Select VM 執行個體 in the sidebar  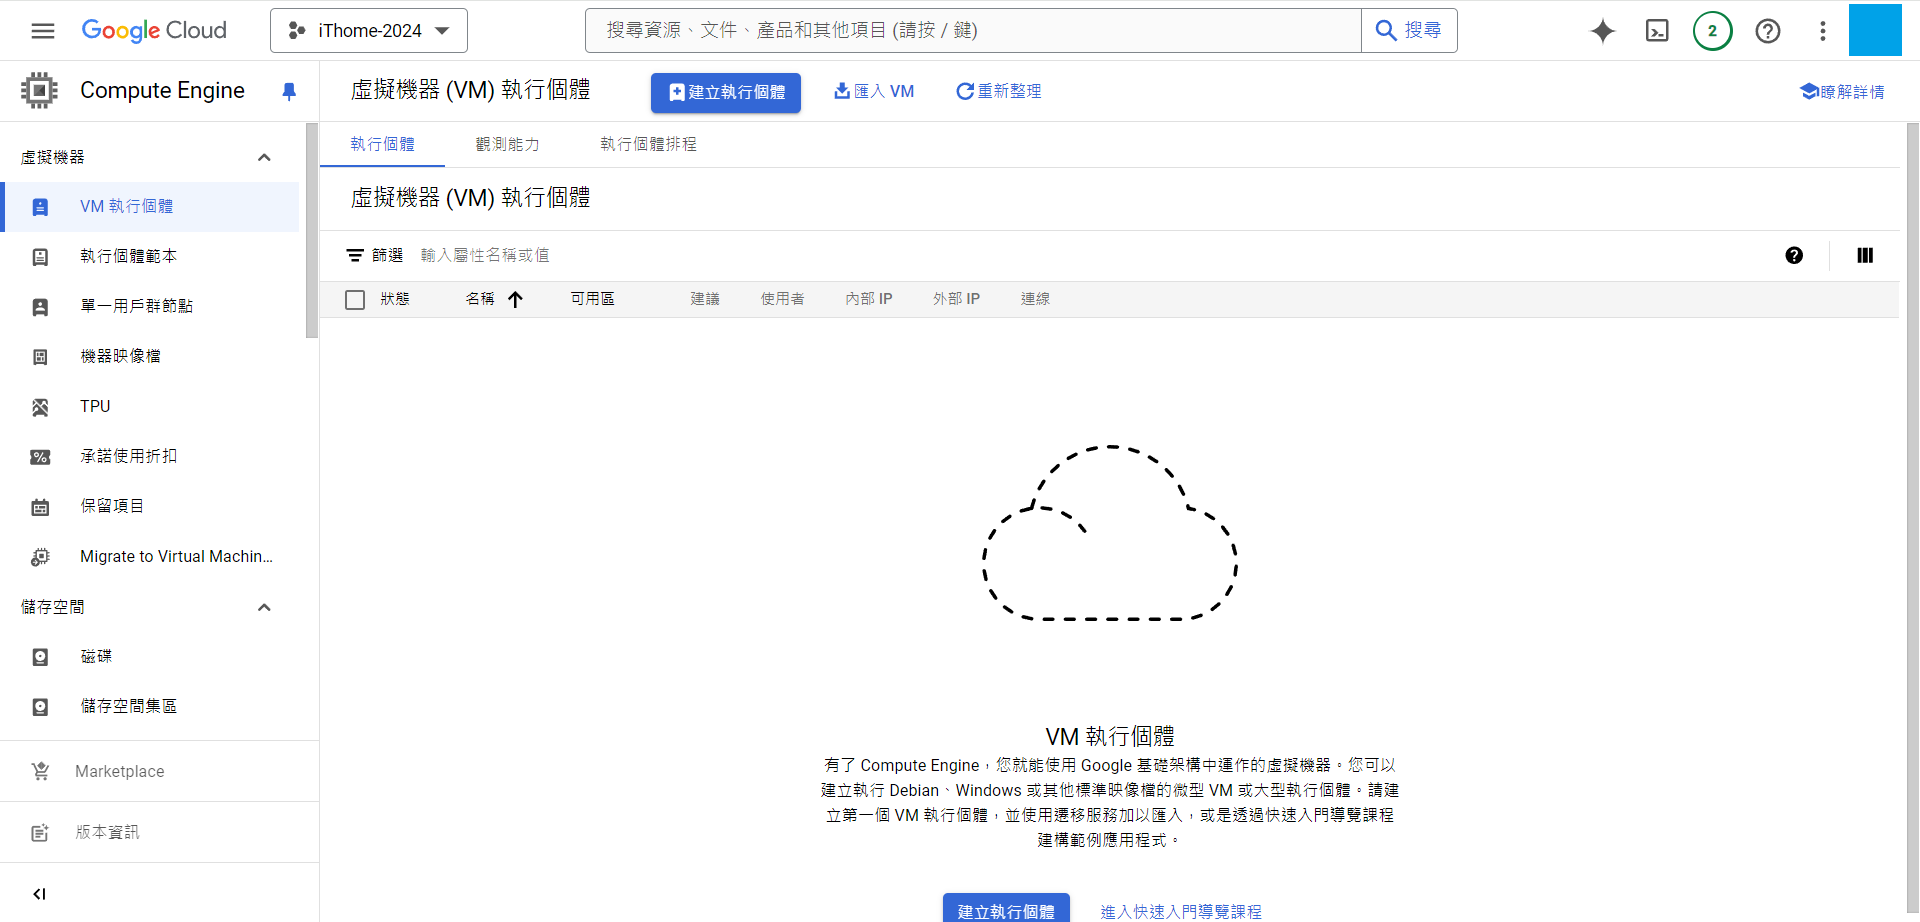pyautogui.click(x=151, y=207)
